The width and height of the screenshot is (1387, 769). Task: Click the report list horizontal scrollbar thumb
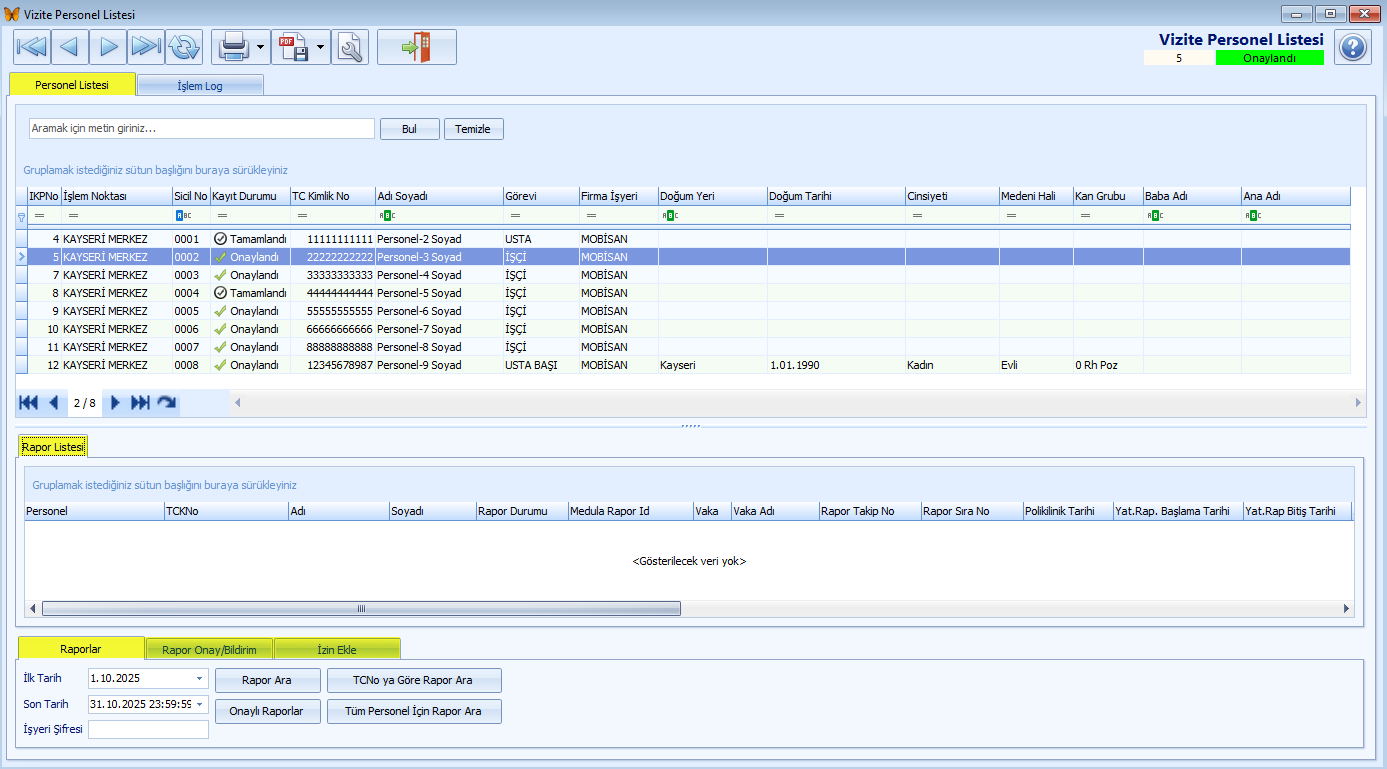361,608
